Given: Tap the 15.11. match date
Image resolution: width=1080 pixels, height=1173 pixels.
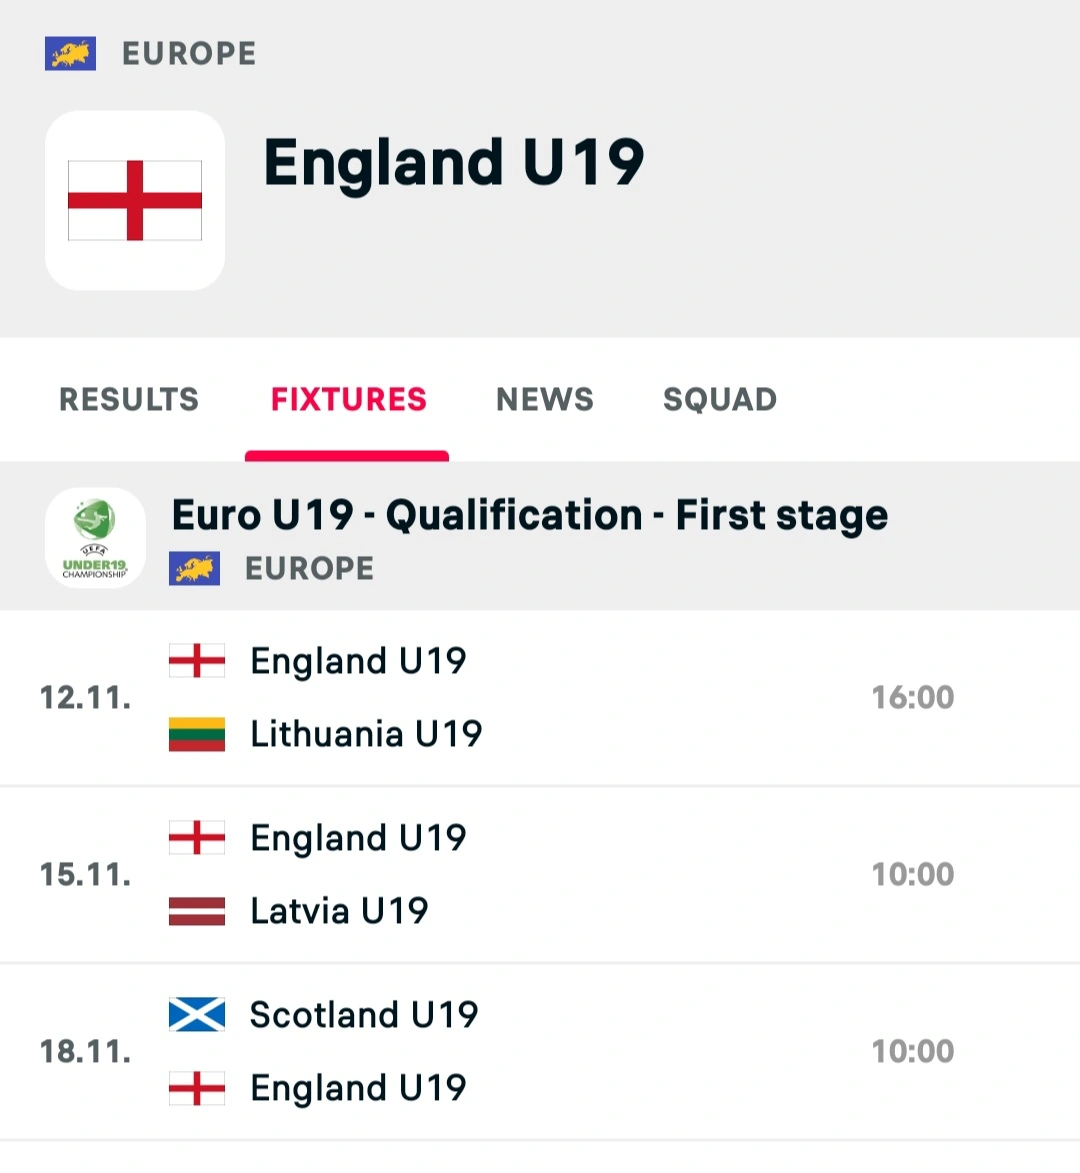Looking at the screenshot, I should (x=85, y=875).
